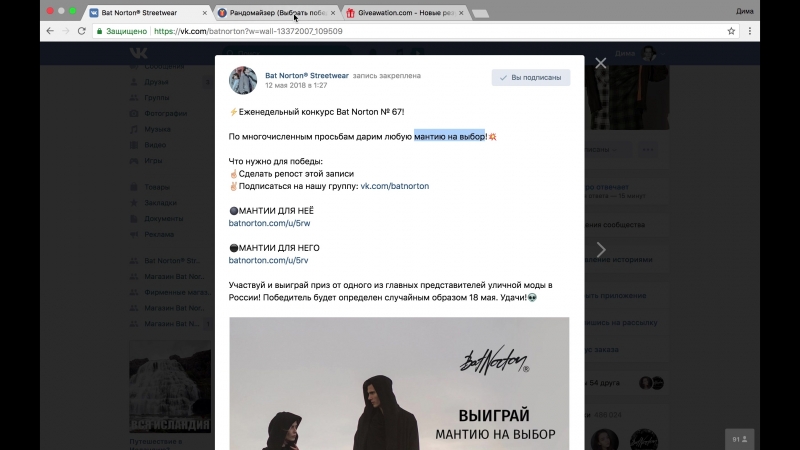Open the contest image ВЫИГРАЙ МАНТИЮ
Screen dimensions: 800x450
click(399, 383)
